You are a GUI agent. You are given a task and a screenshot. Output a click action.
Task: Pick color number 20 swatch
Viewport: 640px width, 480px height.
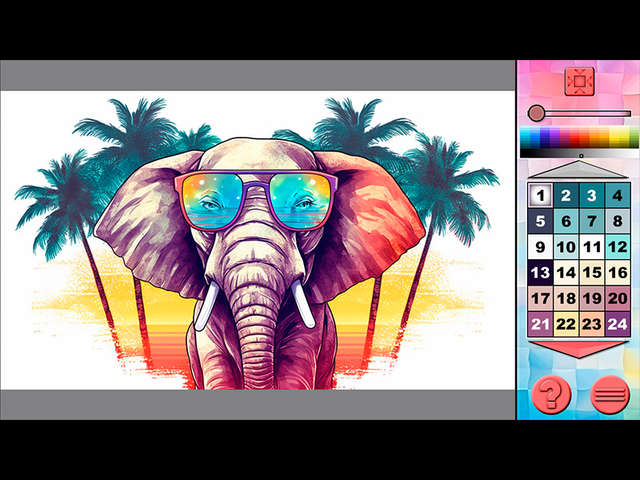coord(618,298)
